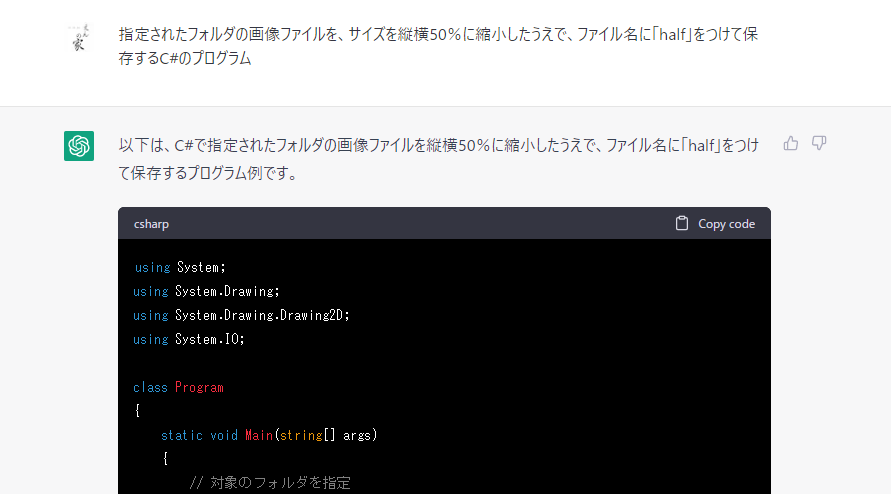Click the user's prompt message text
This screenshot has width=891, height=494.
(438, 46)
